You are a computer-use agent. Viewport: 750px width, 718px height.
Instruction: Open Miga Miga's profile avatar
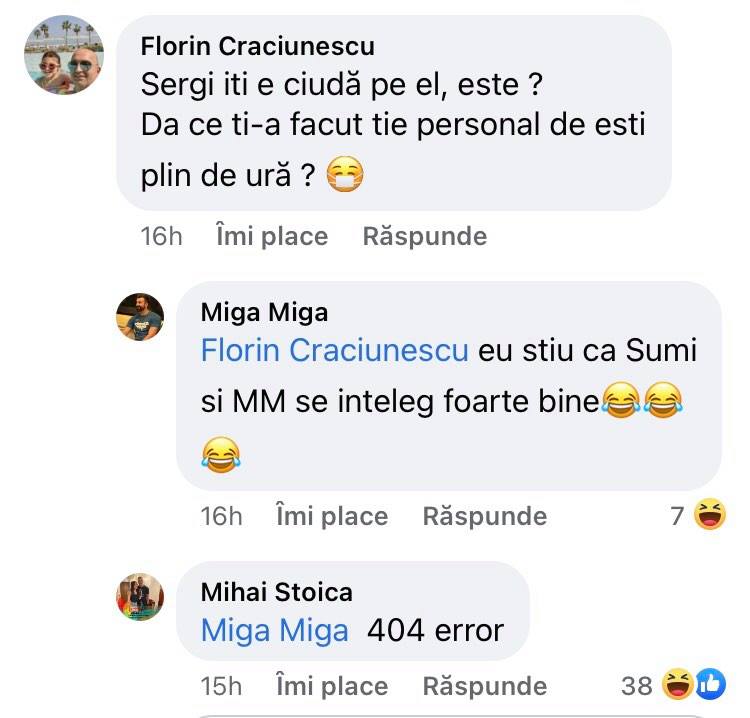(x=140, y=318)
